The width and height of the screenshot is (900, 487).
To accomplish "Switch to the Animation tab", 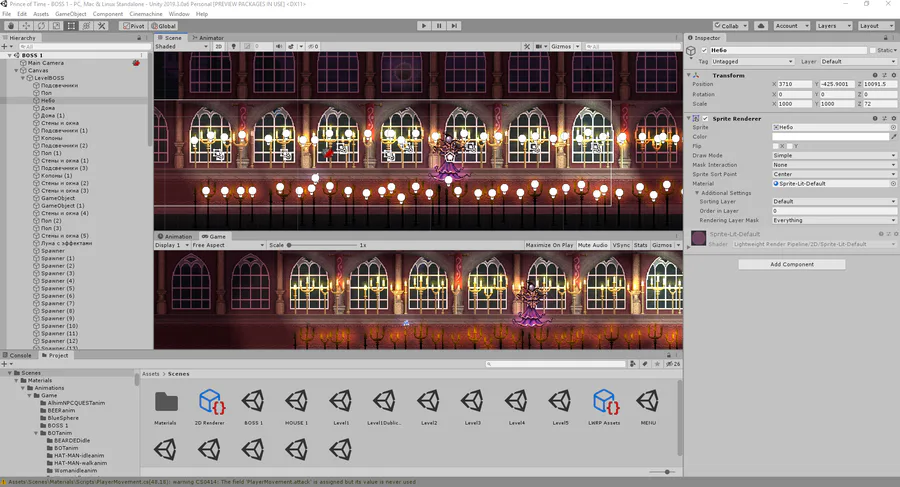I will [x=175, y=237].
